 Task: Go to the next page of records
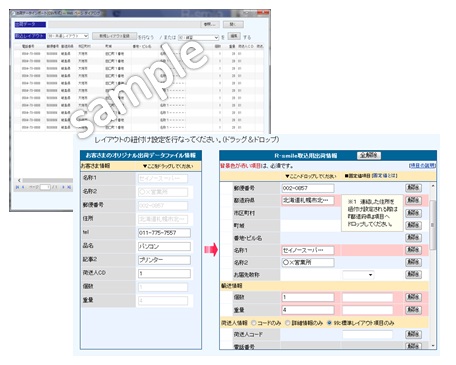pyautogui.click(x=63, y=187)
